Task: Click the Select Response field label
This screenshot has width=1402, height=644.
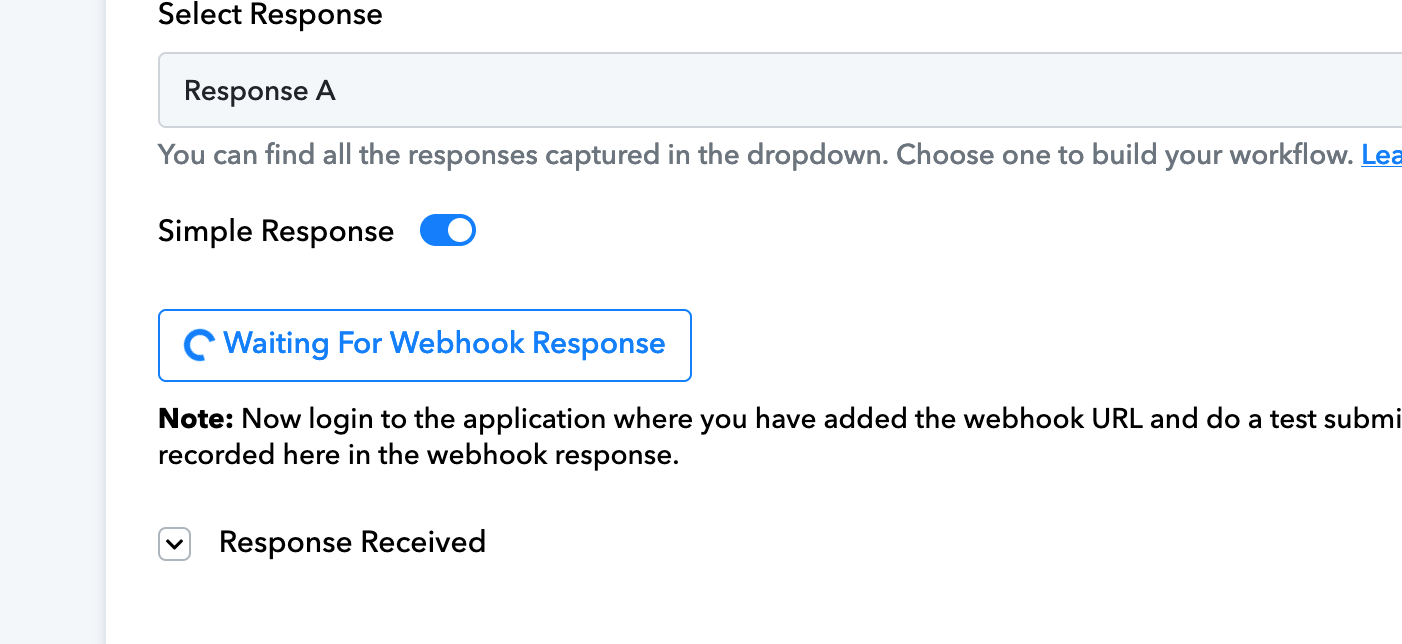Action: tap(270, 15)
